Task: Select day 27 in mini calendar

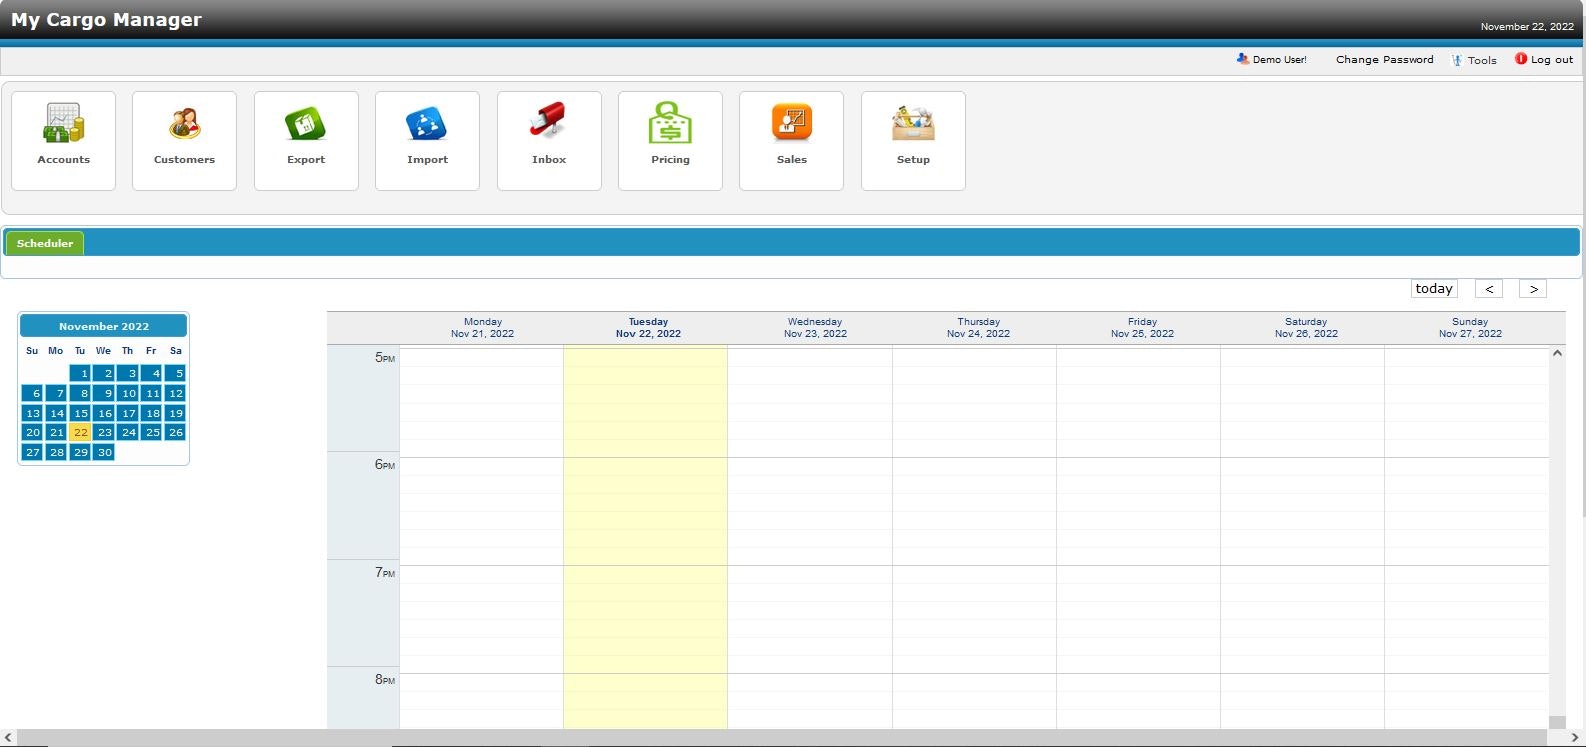Action: tap(32, 452)
